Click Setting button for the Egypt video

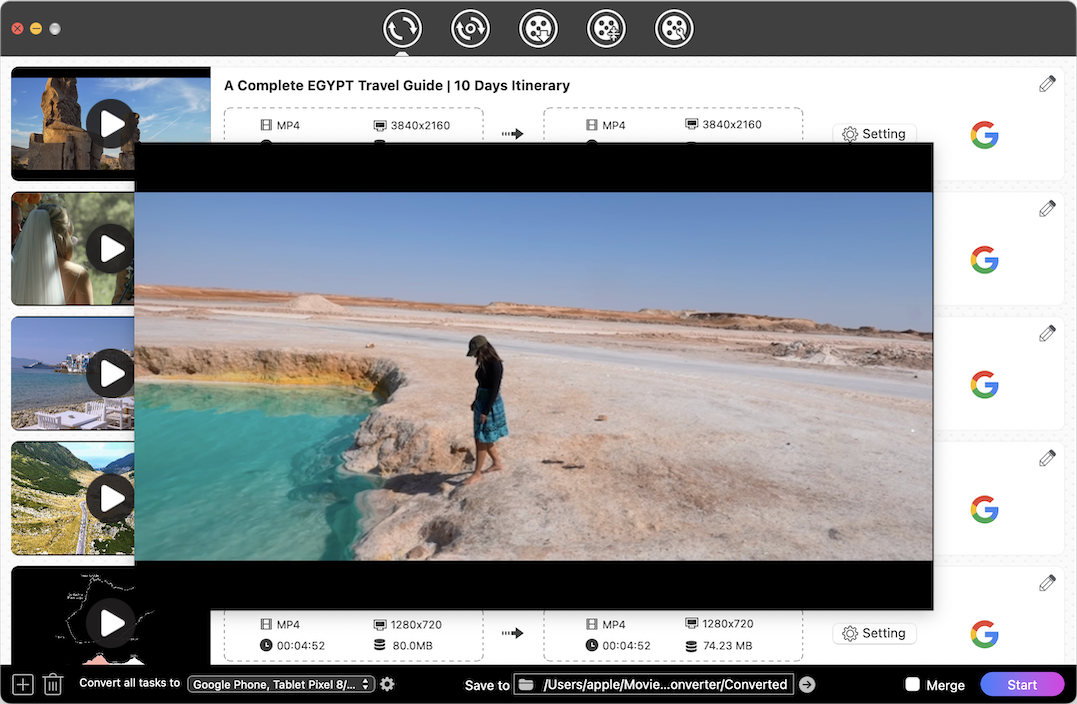(874, 134)
